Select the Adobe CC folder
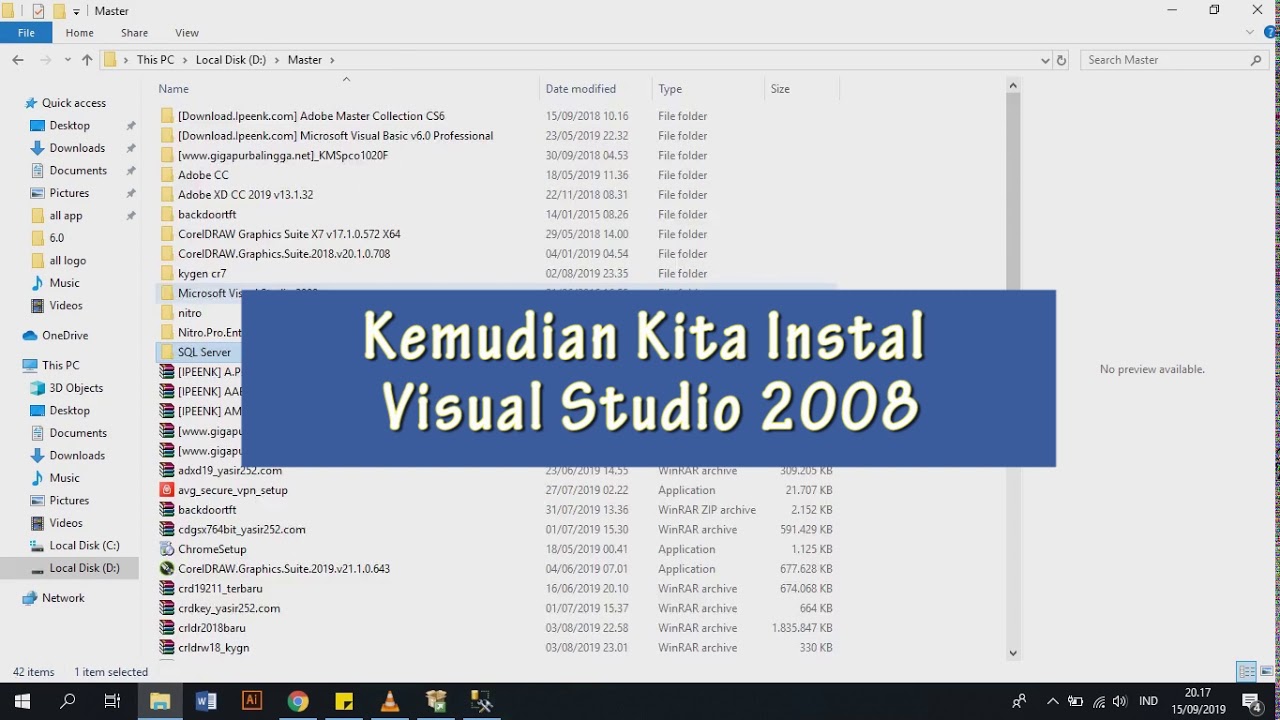Viewport: 1280px width, 720px height. (x=203, y=175)
